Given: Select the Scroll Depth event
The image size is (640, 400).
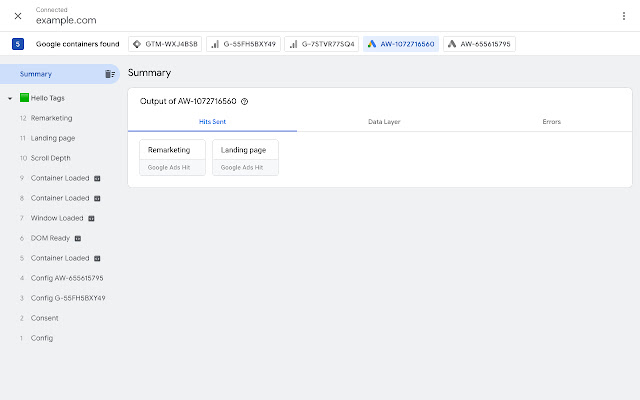Looking at the screenshot, I should [x=51, y=158].
